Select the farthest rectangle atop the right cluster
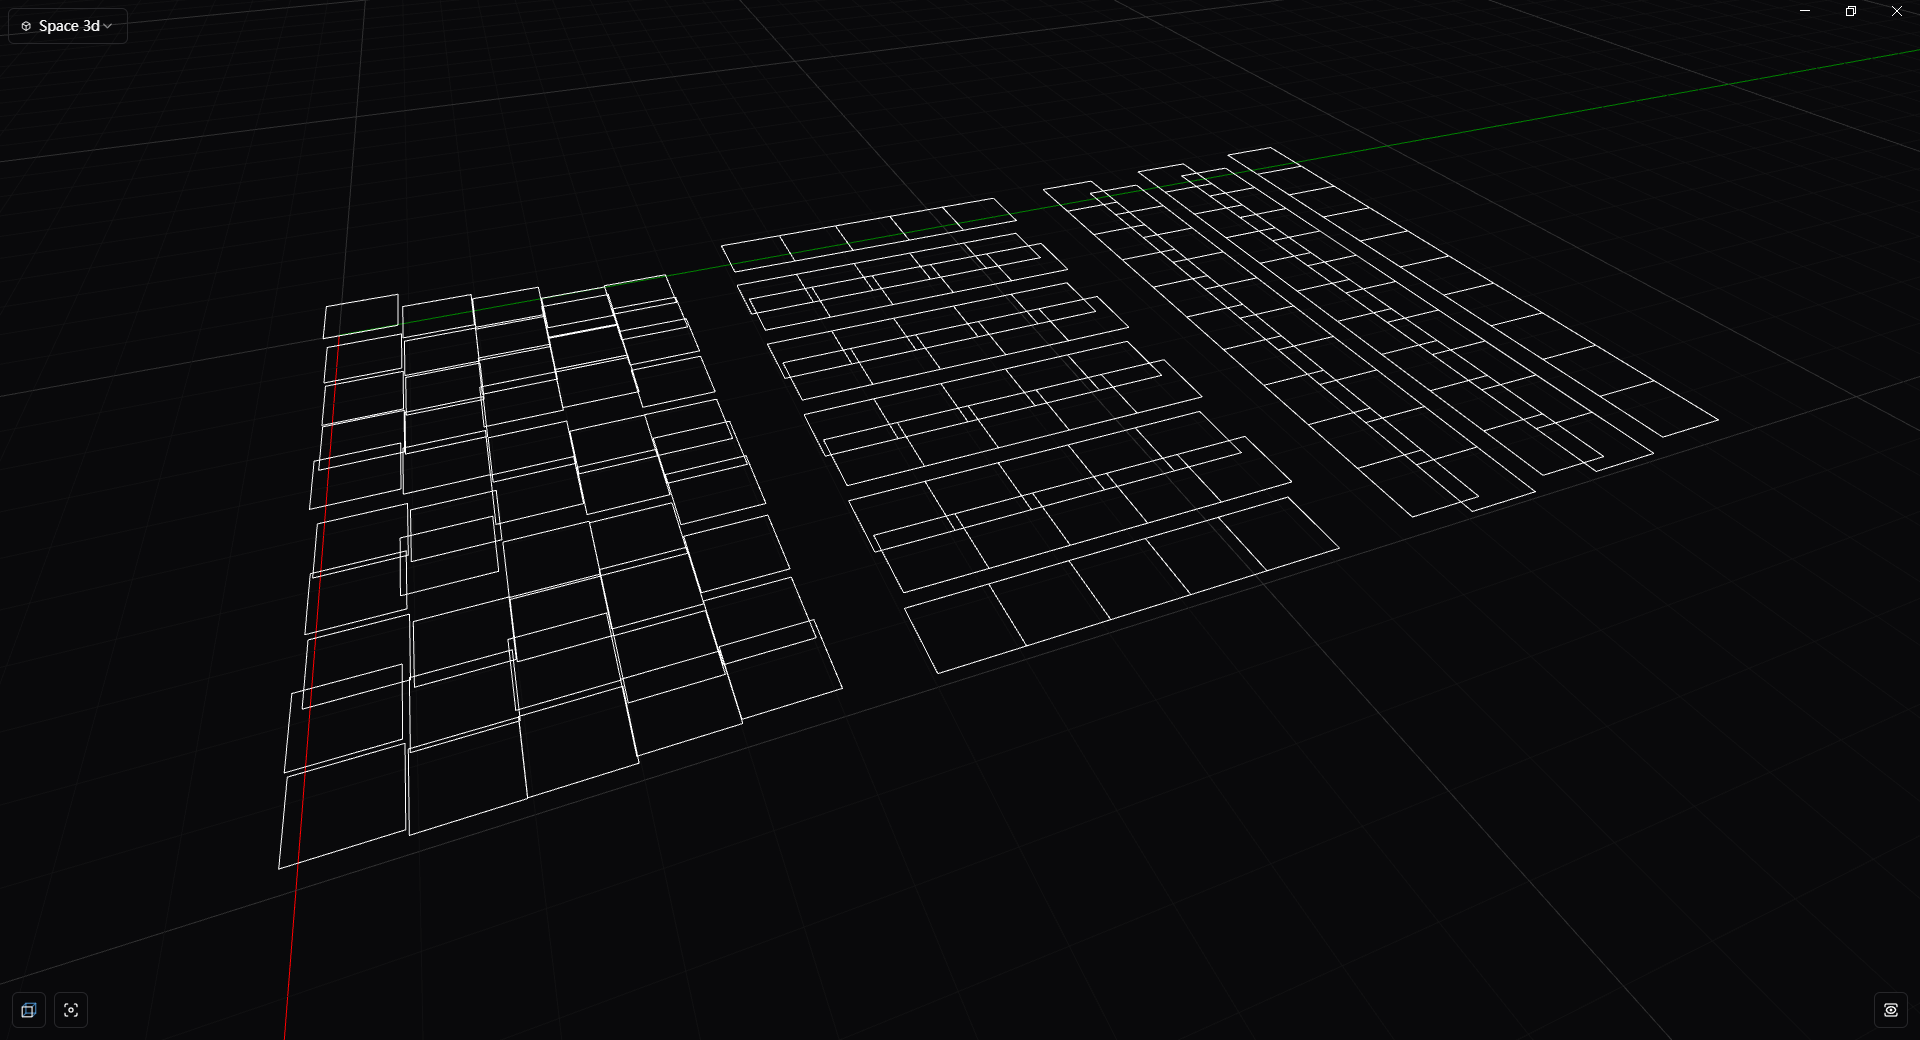The width and height of the screenshot is (1920, 1040). coord(1264,160)
